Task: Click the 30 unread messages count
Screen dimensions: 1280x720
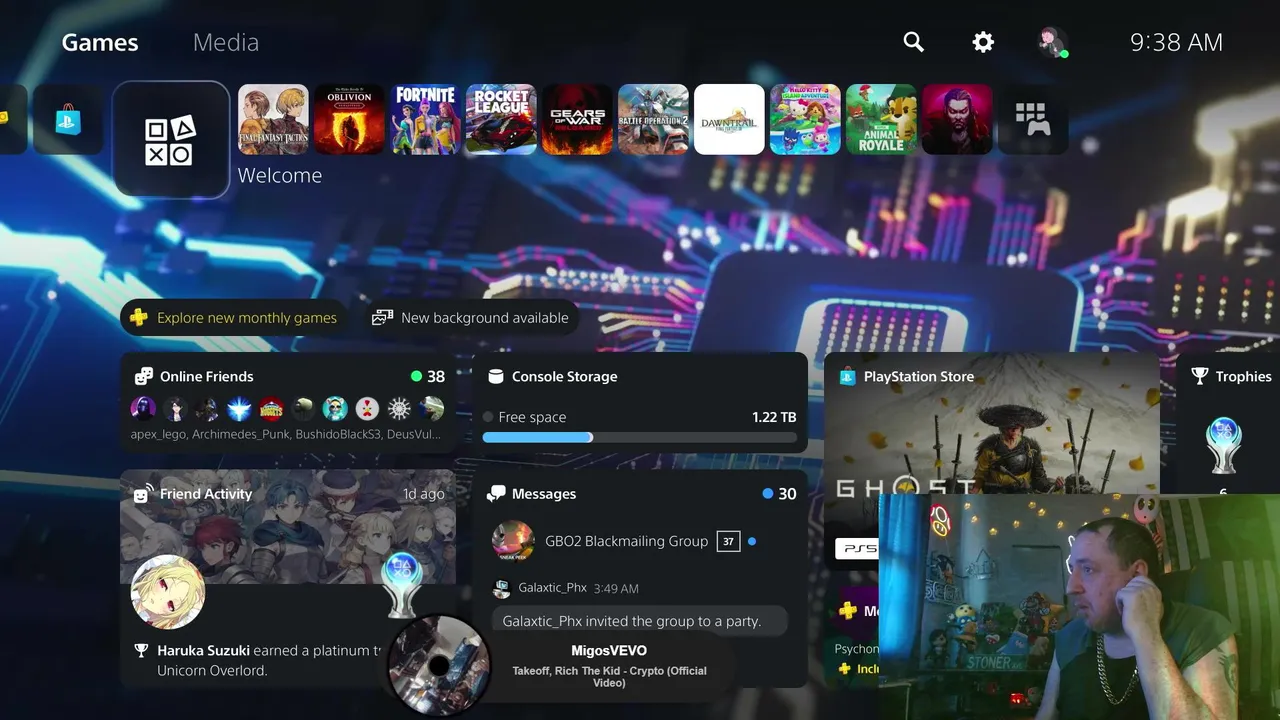Action: 787,493
